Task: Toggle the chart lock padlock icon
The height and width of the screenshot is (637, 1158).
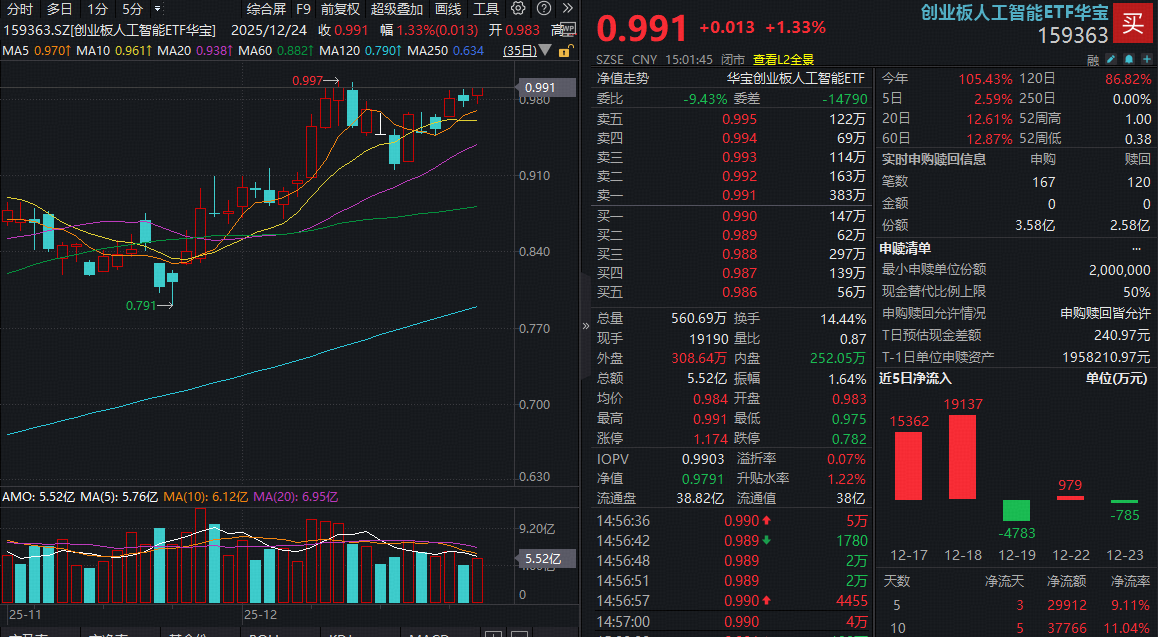Action: point(565,50)
